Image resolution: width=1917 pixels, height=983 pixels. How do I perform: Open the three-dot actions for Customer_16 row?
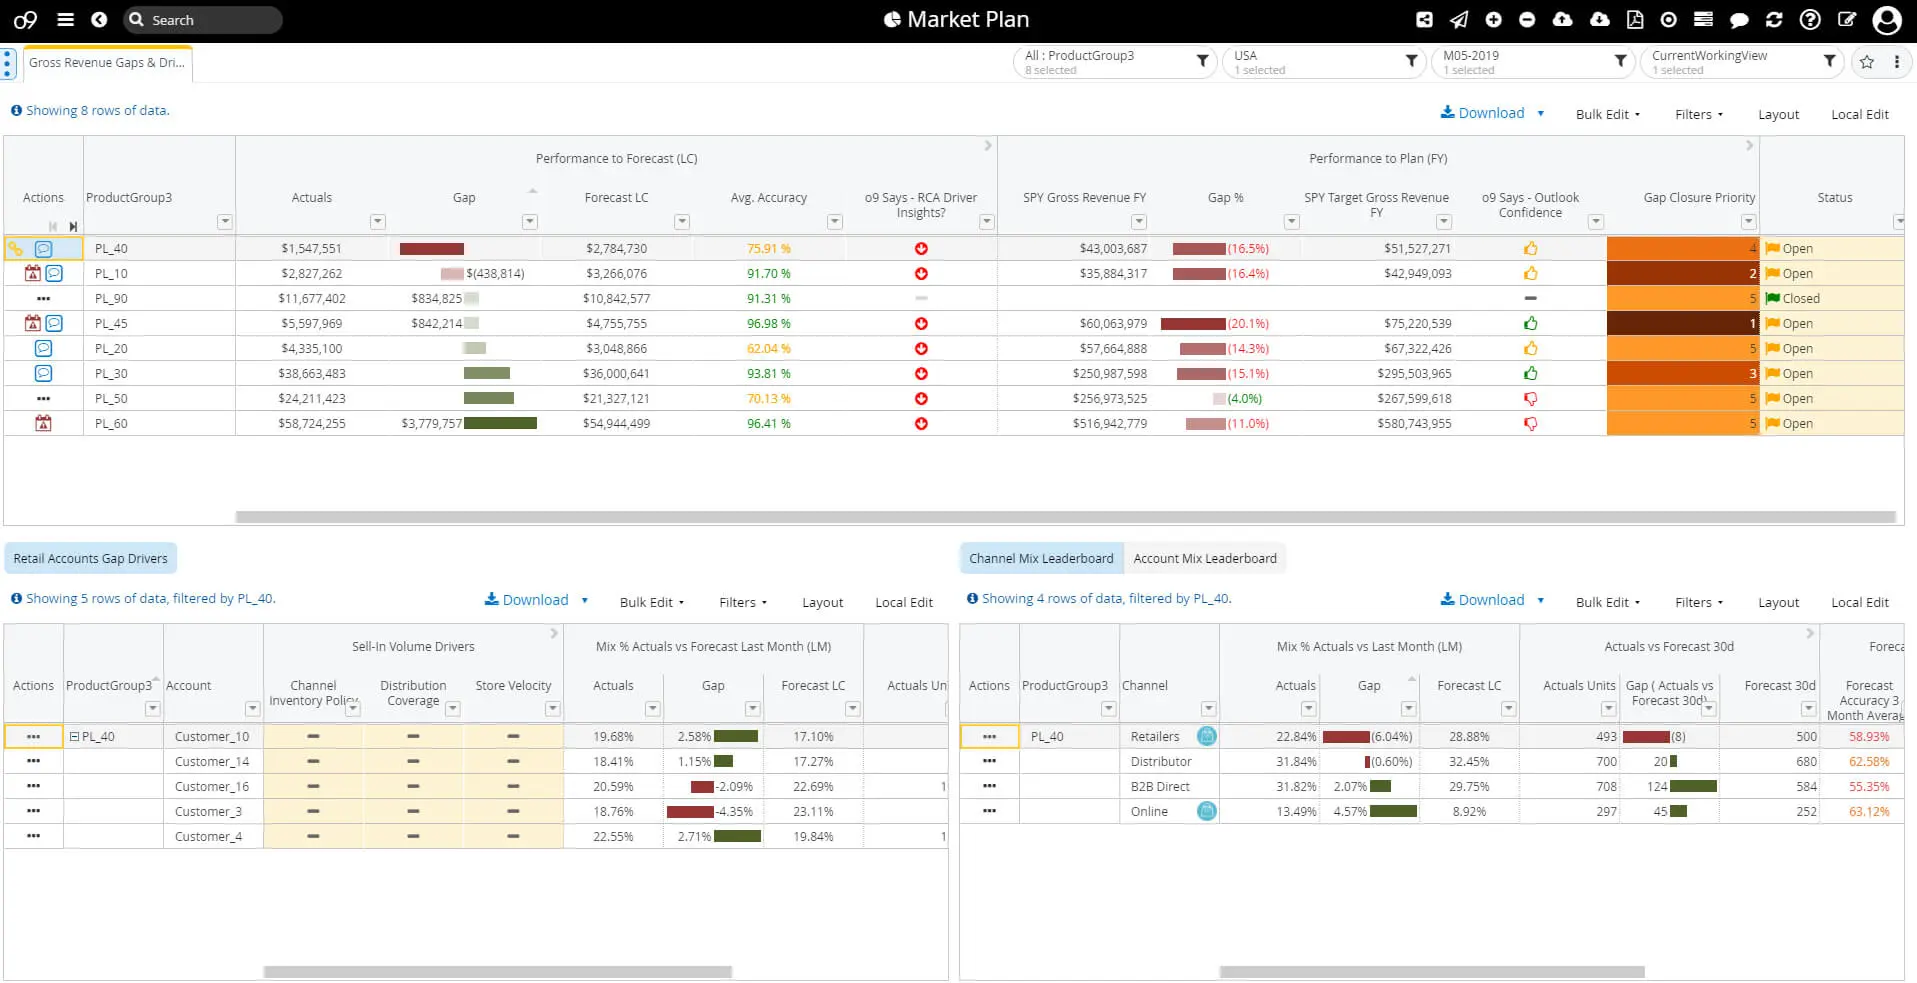click(33, 786)
